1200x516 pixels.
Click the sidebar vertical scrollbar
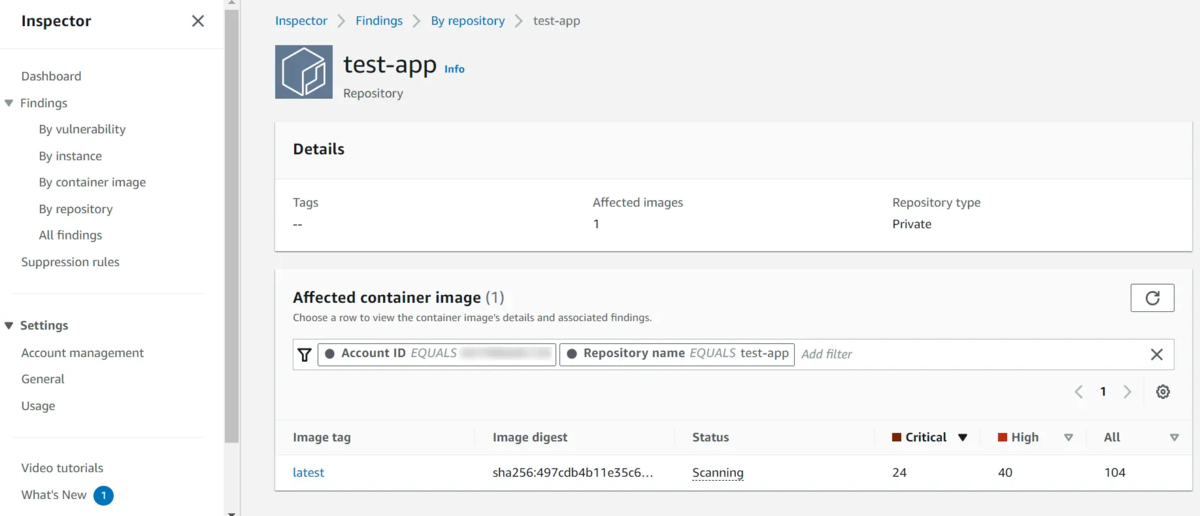(232, 220)
